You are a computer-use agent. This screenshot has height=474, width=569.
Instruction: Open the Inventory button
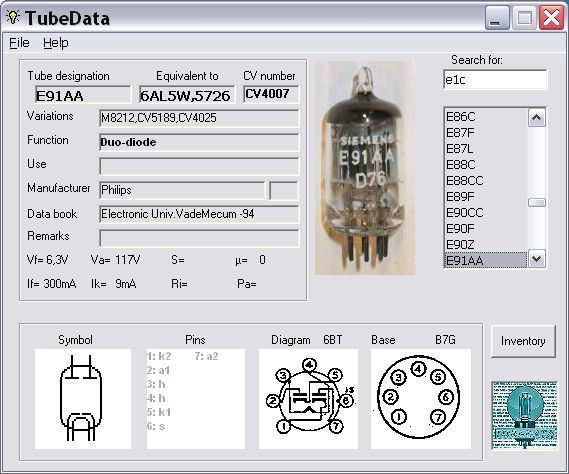pyautogui.click(x=523, y=341)
